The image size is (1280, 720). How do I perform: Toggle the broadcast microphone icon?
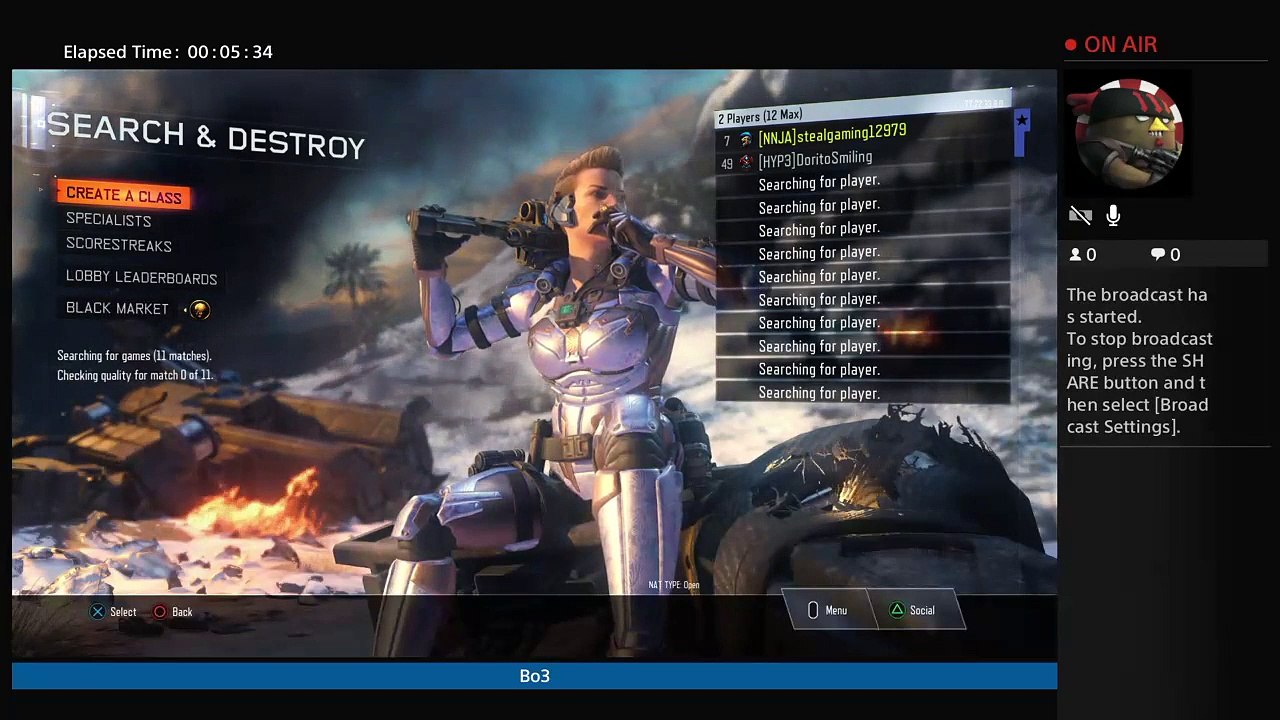click(x=1113, y=216)
